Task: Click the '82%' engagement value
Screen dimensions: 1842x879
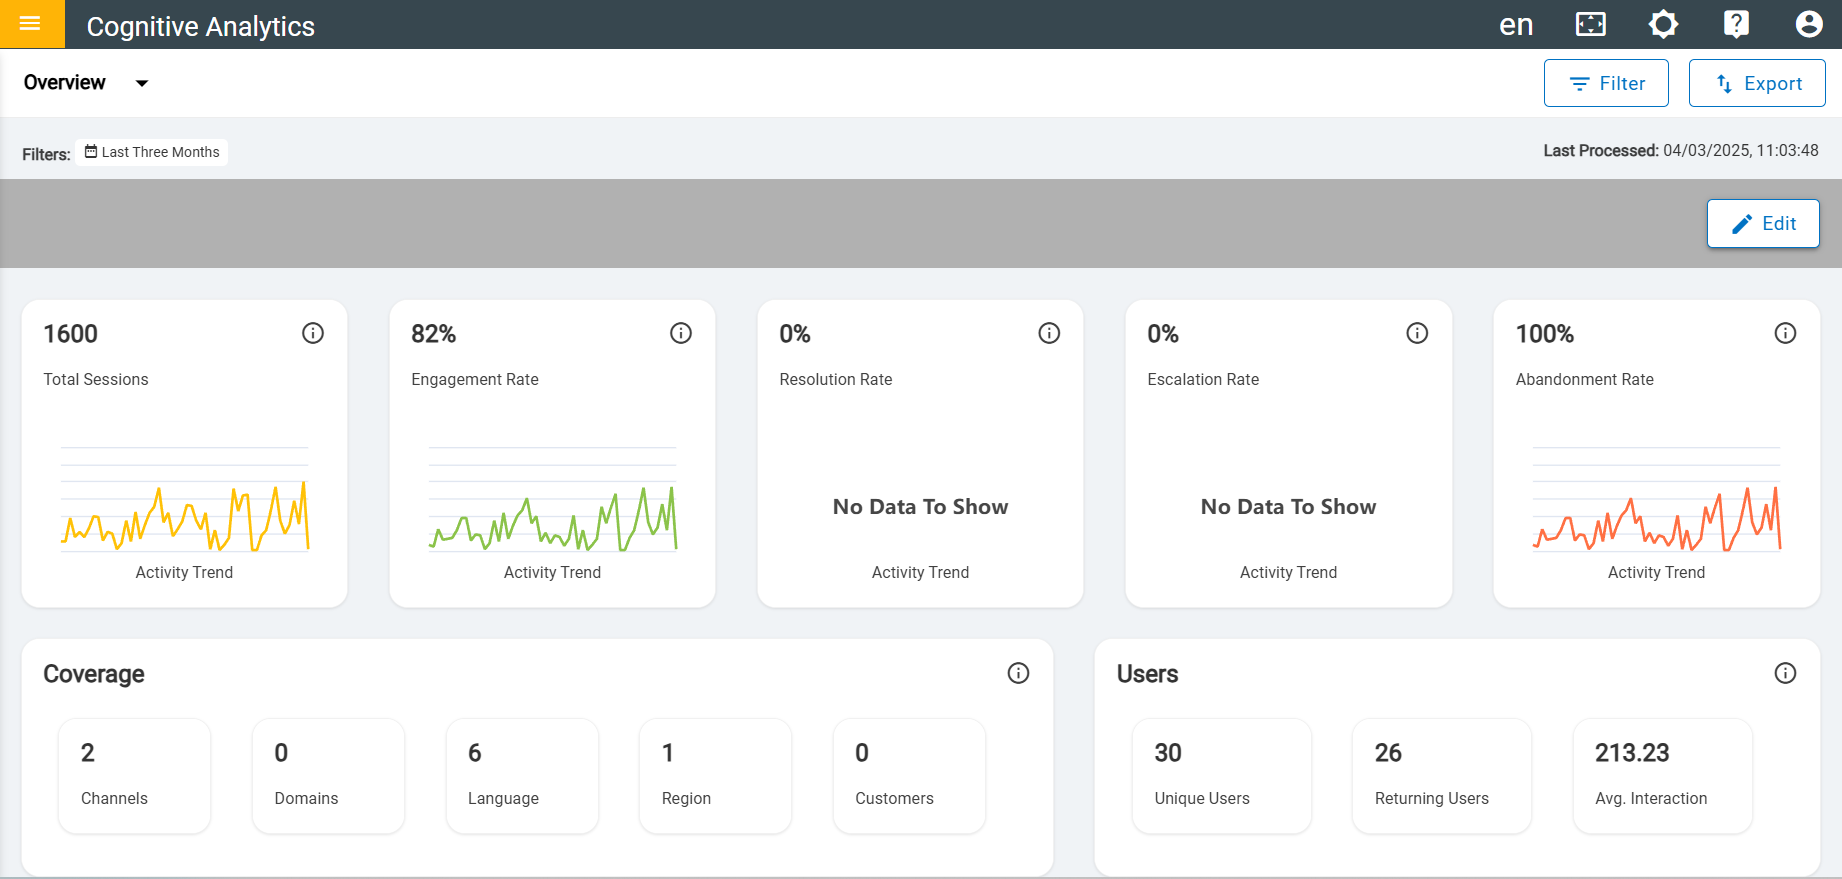Action: (x=433, y=334)
